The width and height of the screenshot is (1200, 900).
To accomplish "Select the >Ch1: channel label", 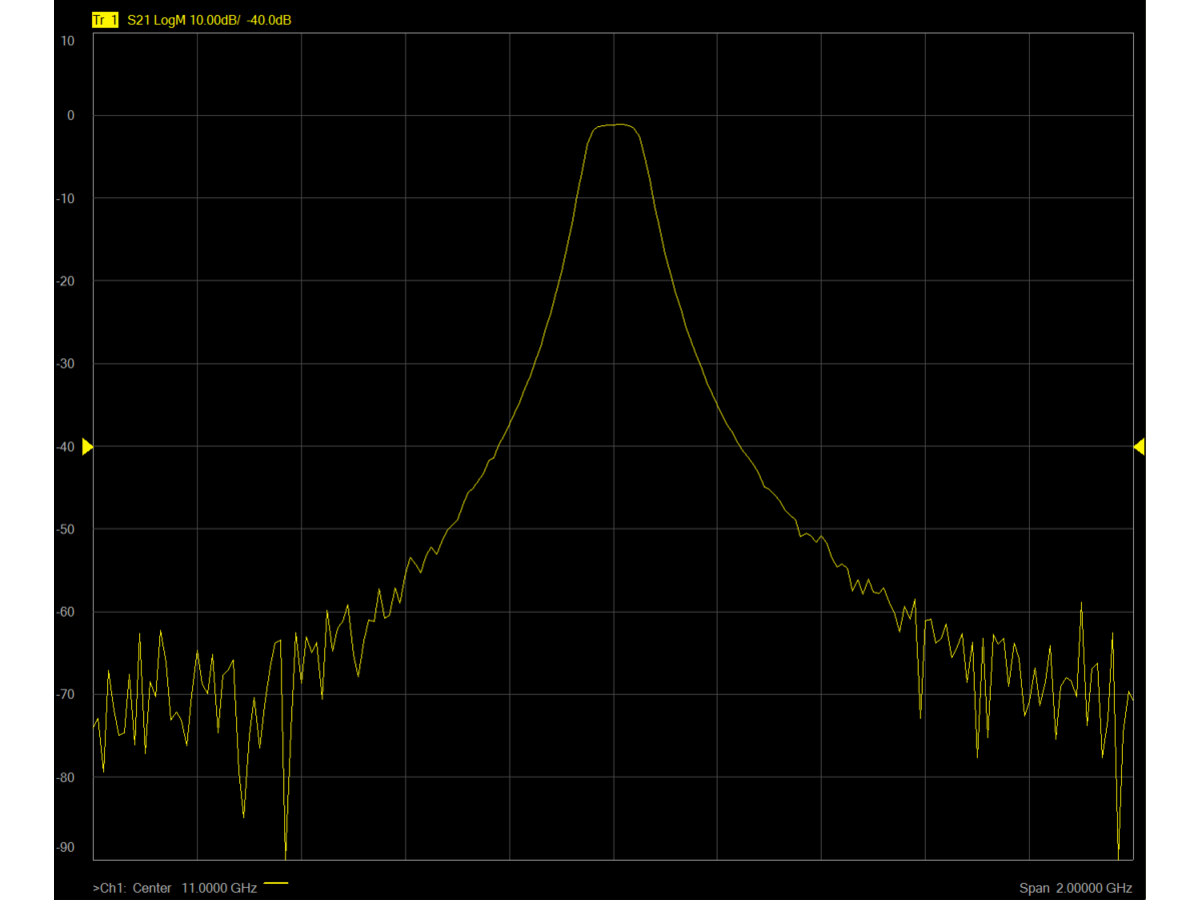I will coord(109,888).
